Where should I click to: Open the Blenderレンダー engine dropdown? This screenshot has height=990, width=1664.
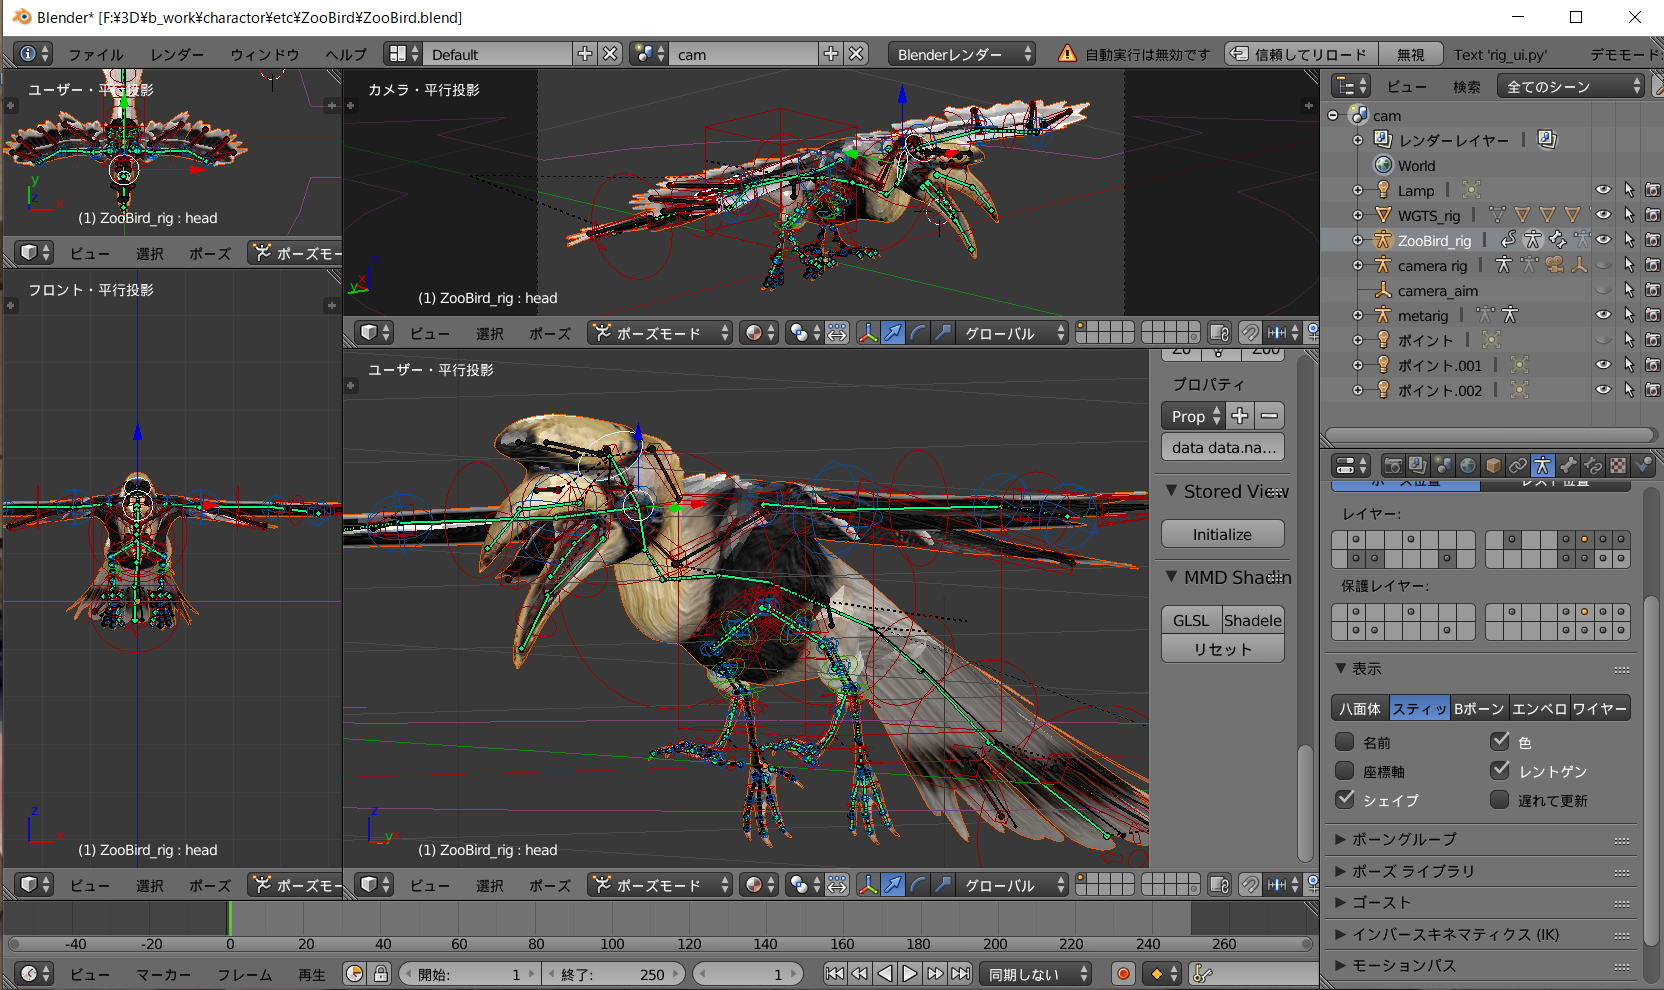962,54
